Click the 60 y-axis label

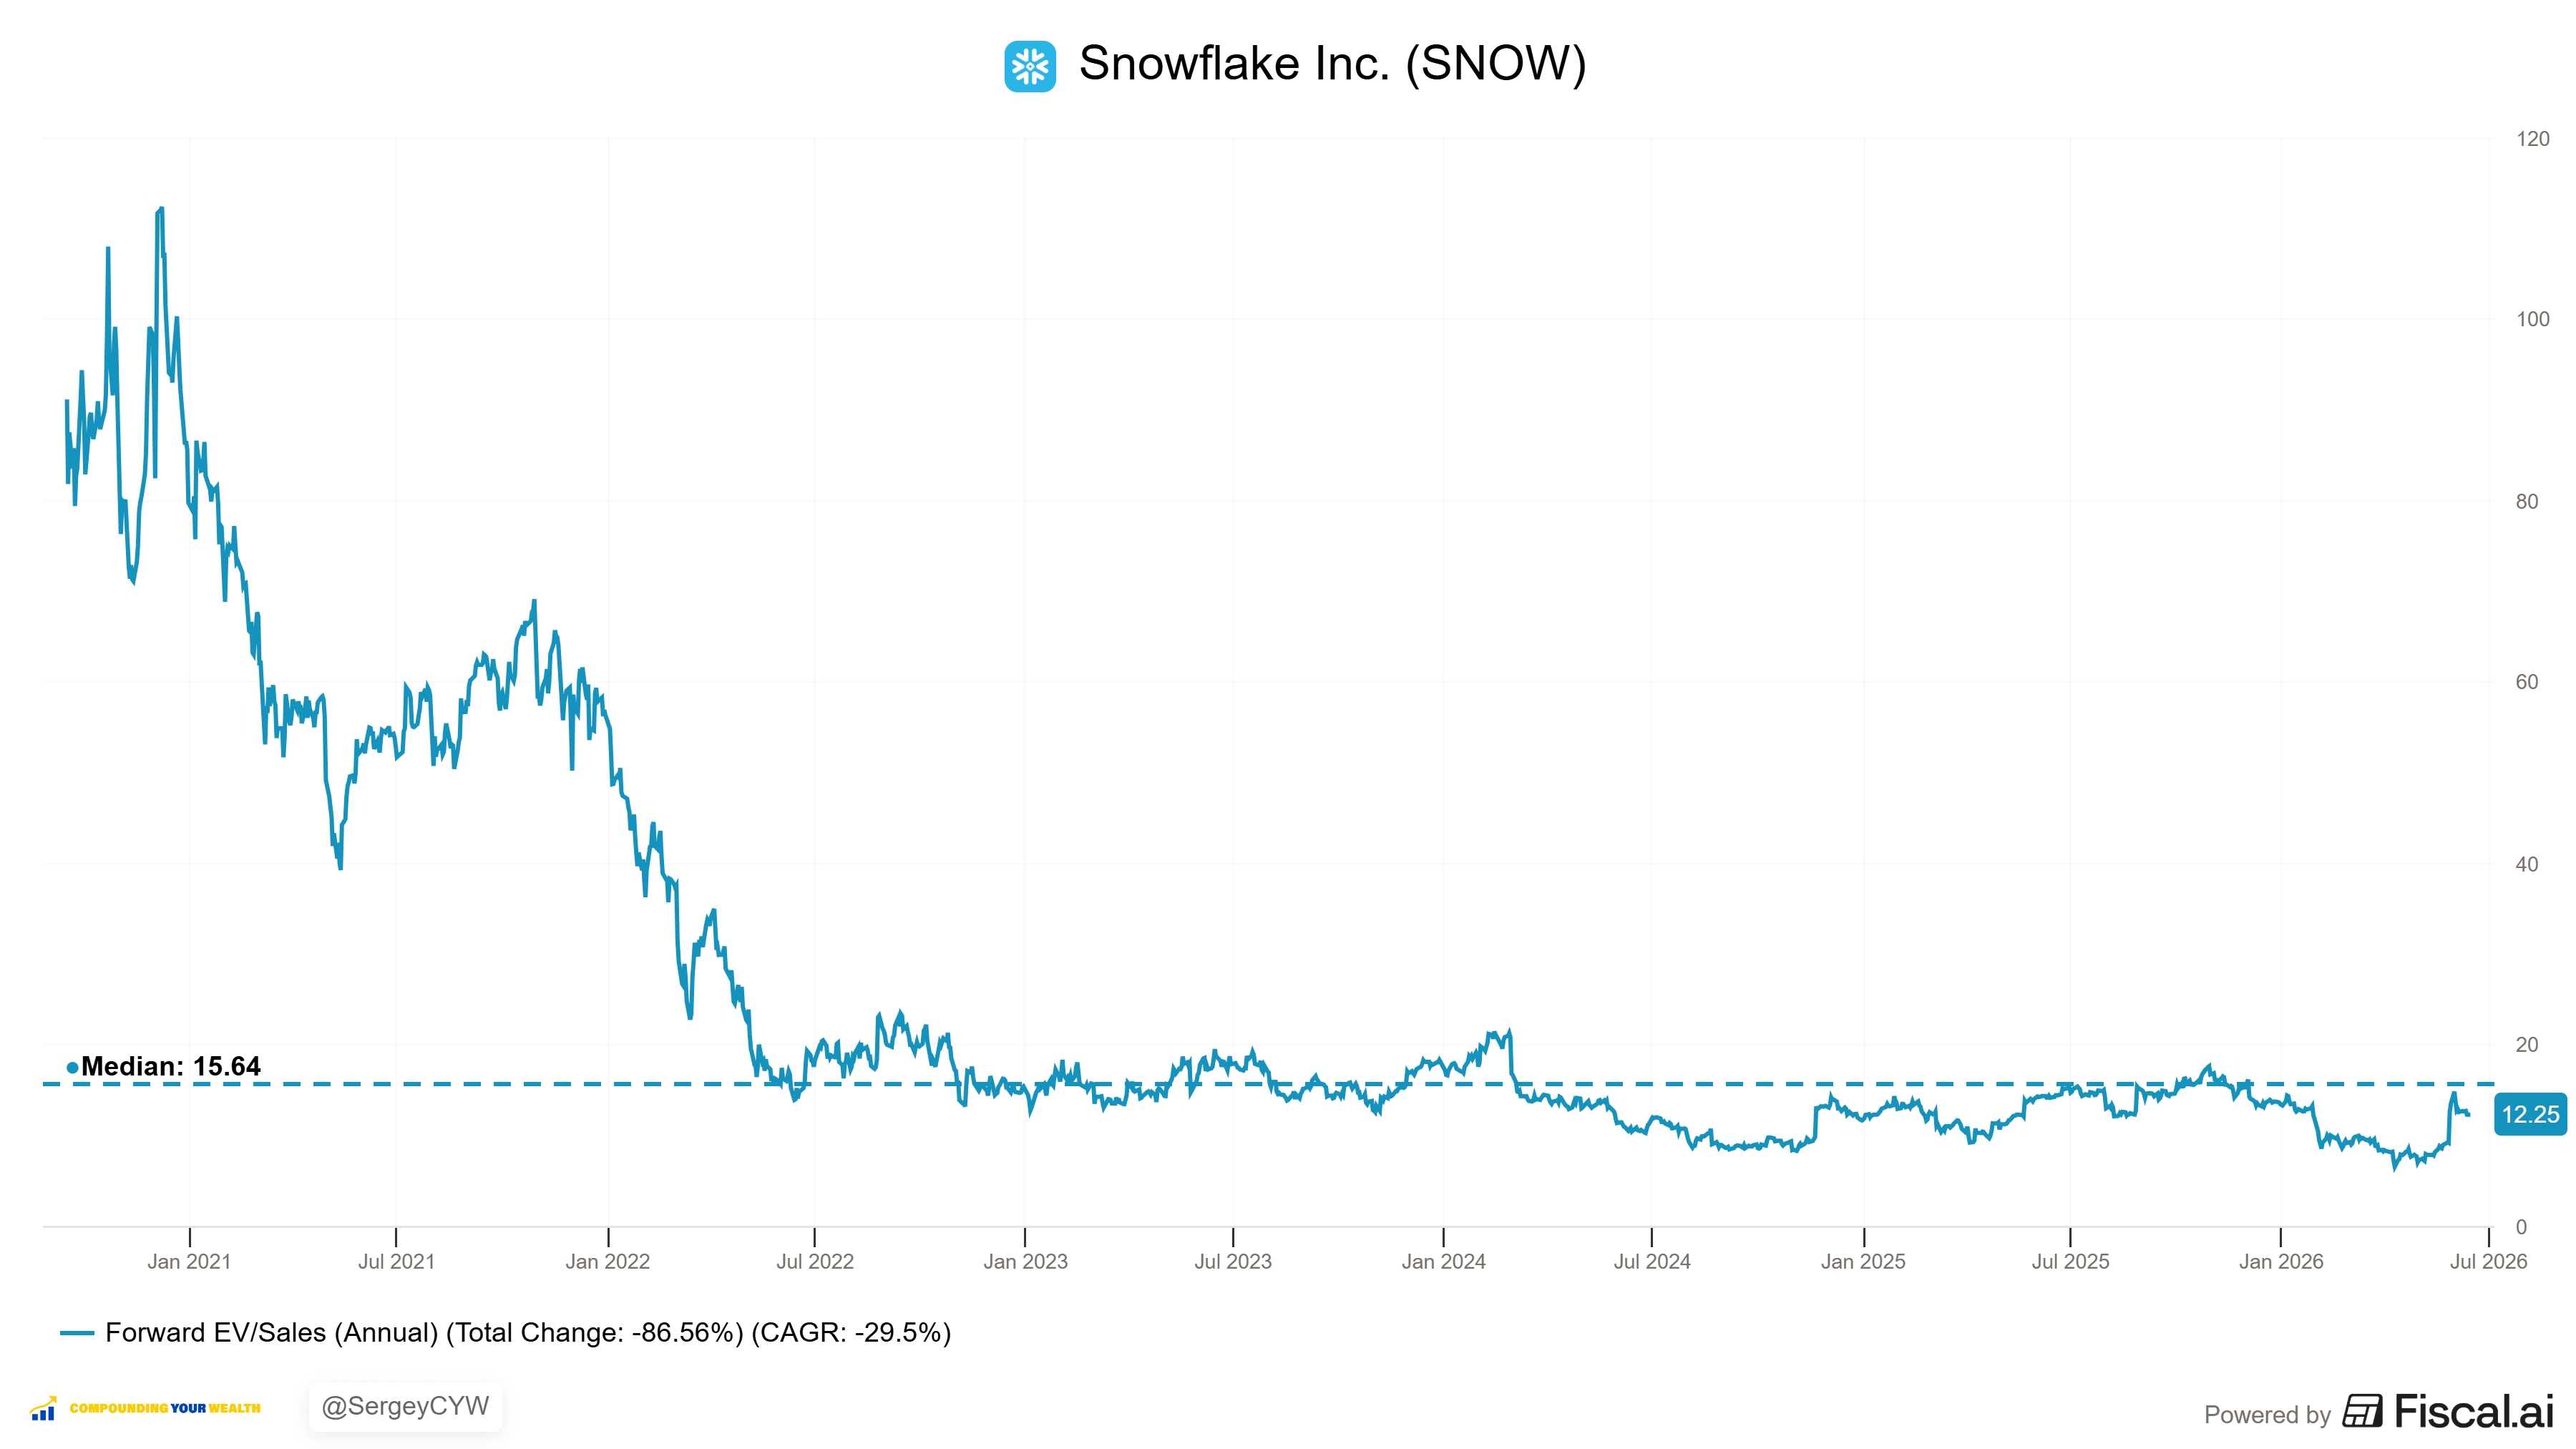click(x=2527, y=682)
